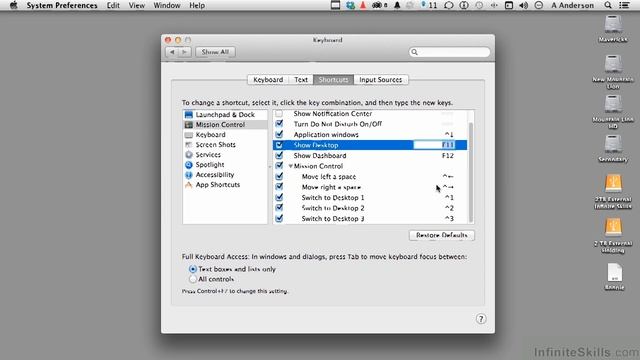Enable the Show Notification Center checkbox

pos(279,113)
